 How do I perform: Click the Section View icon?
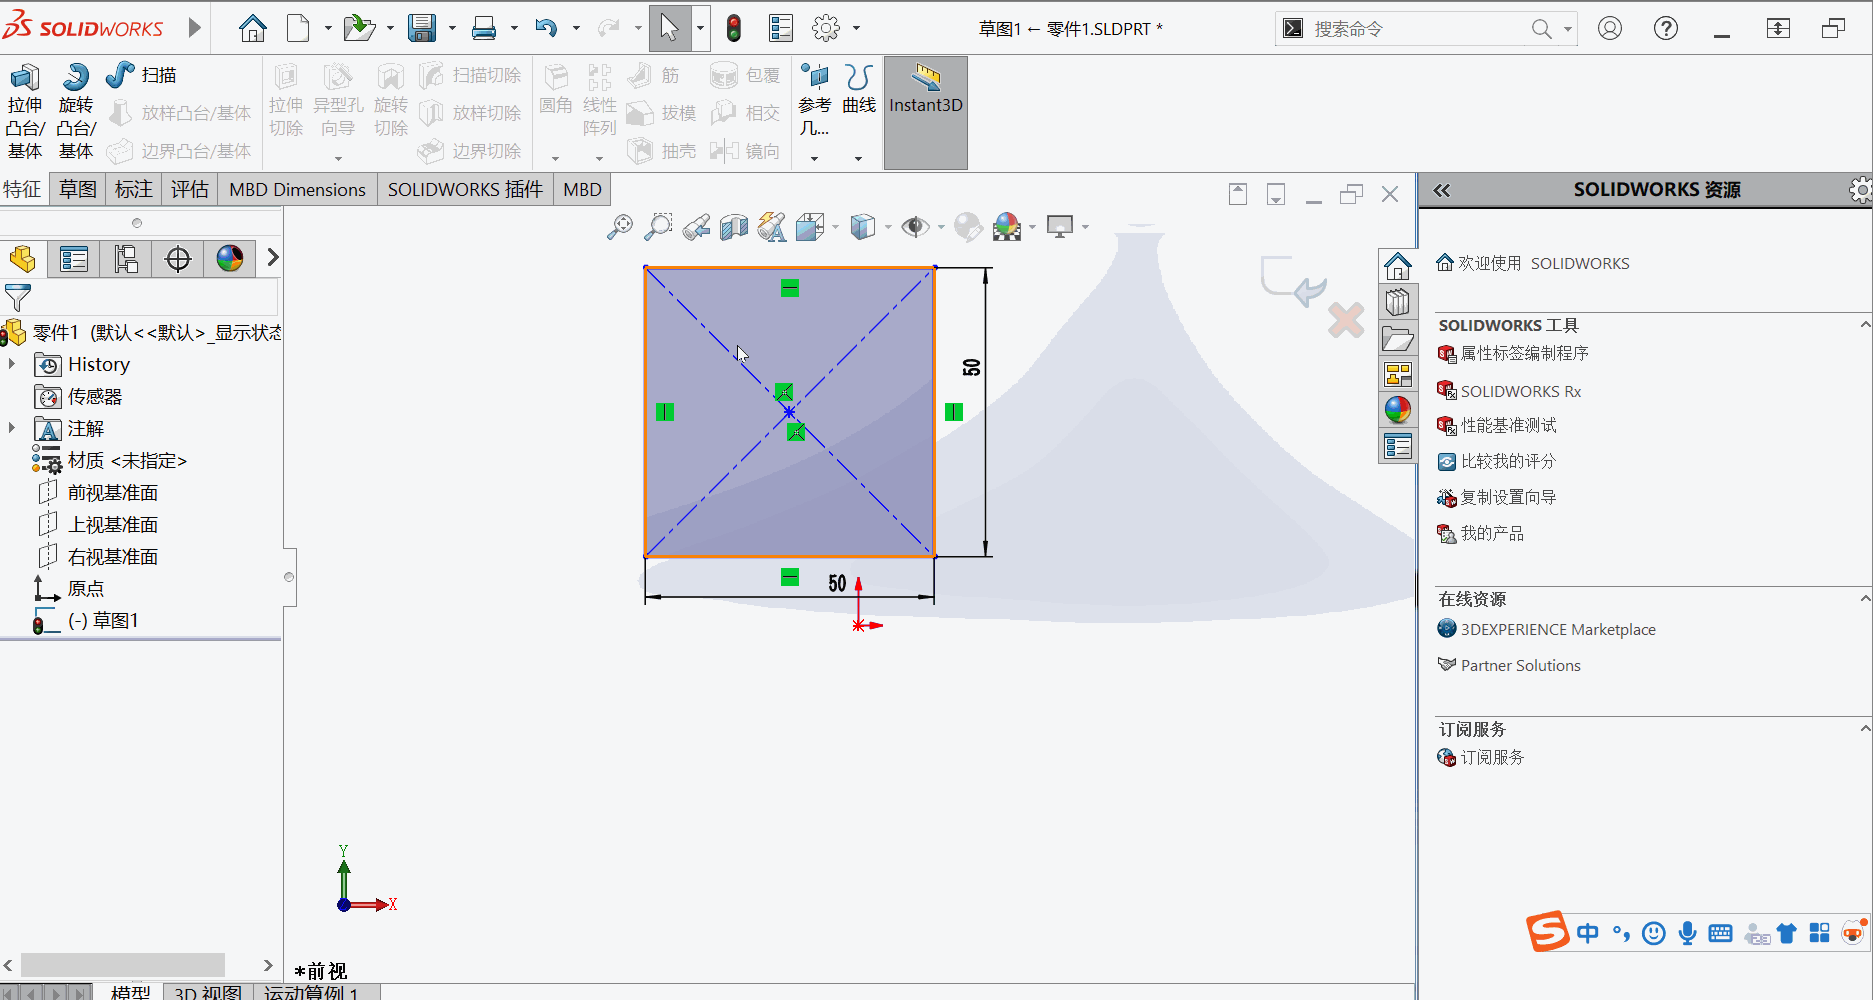(x=734, y=227)
